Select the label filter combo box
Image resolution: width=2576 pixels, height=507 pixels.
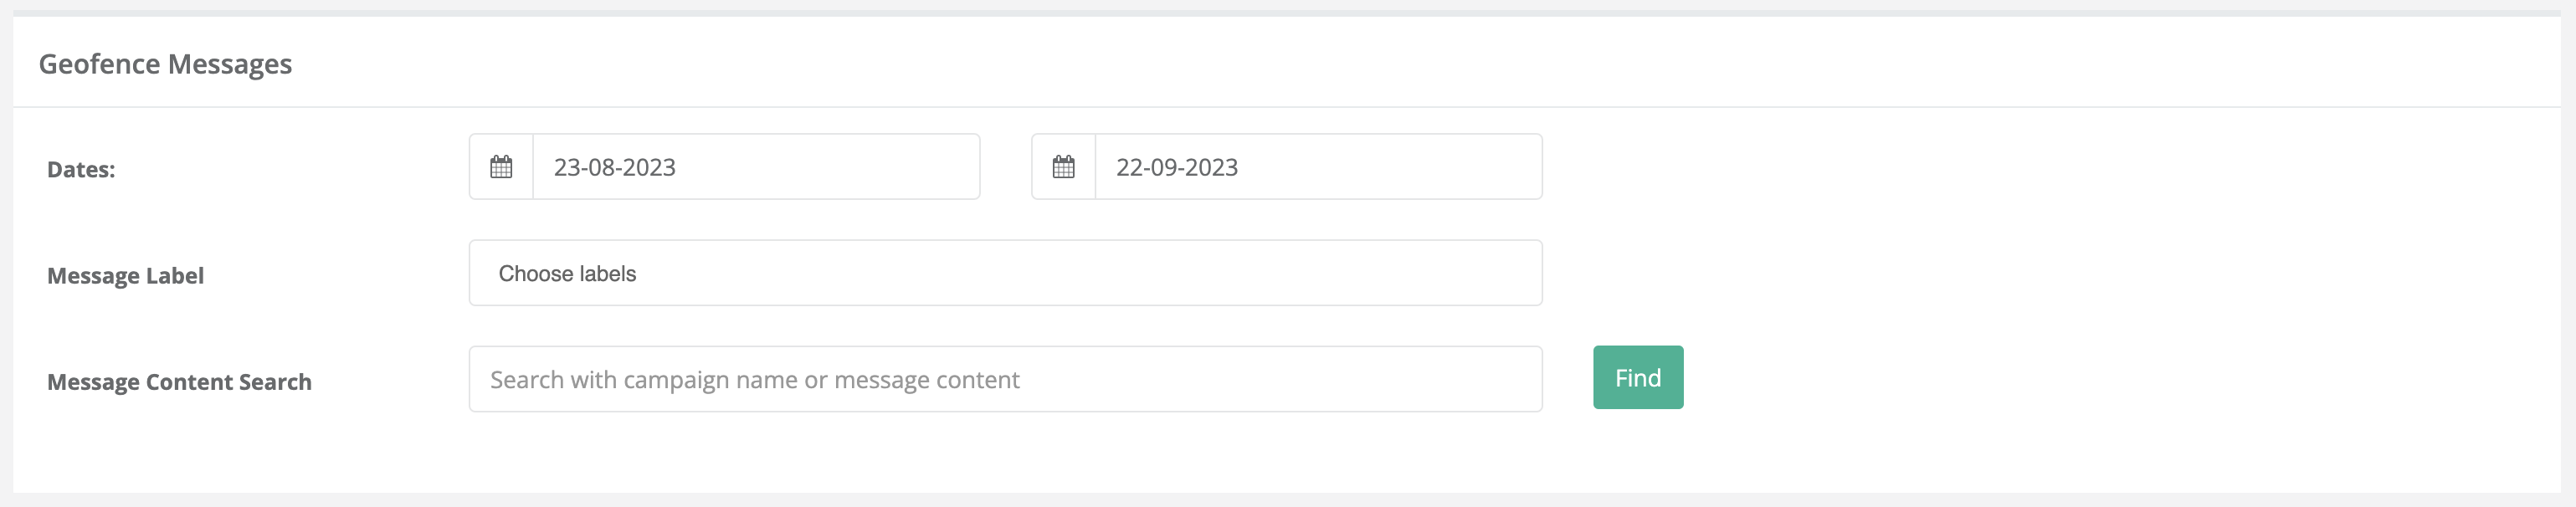pyautogui.click(x=1005, y=273)
